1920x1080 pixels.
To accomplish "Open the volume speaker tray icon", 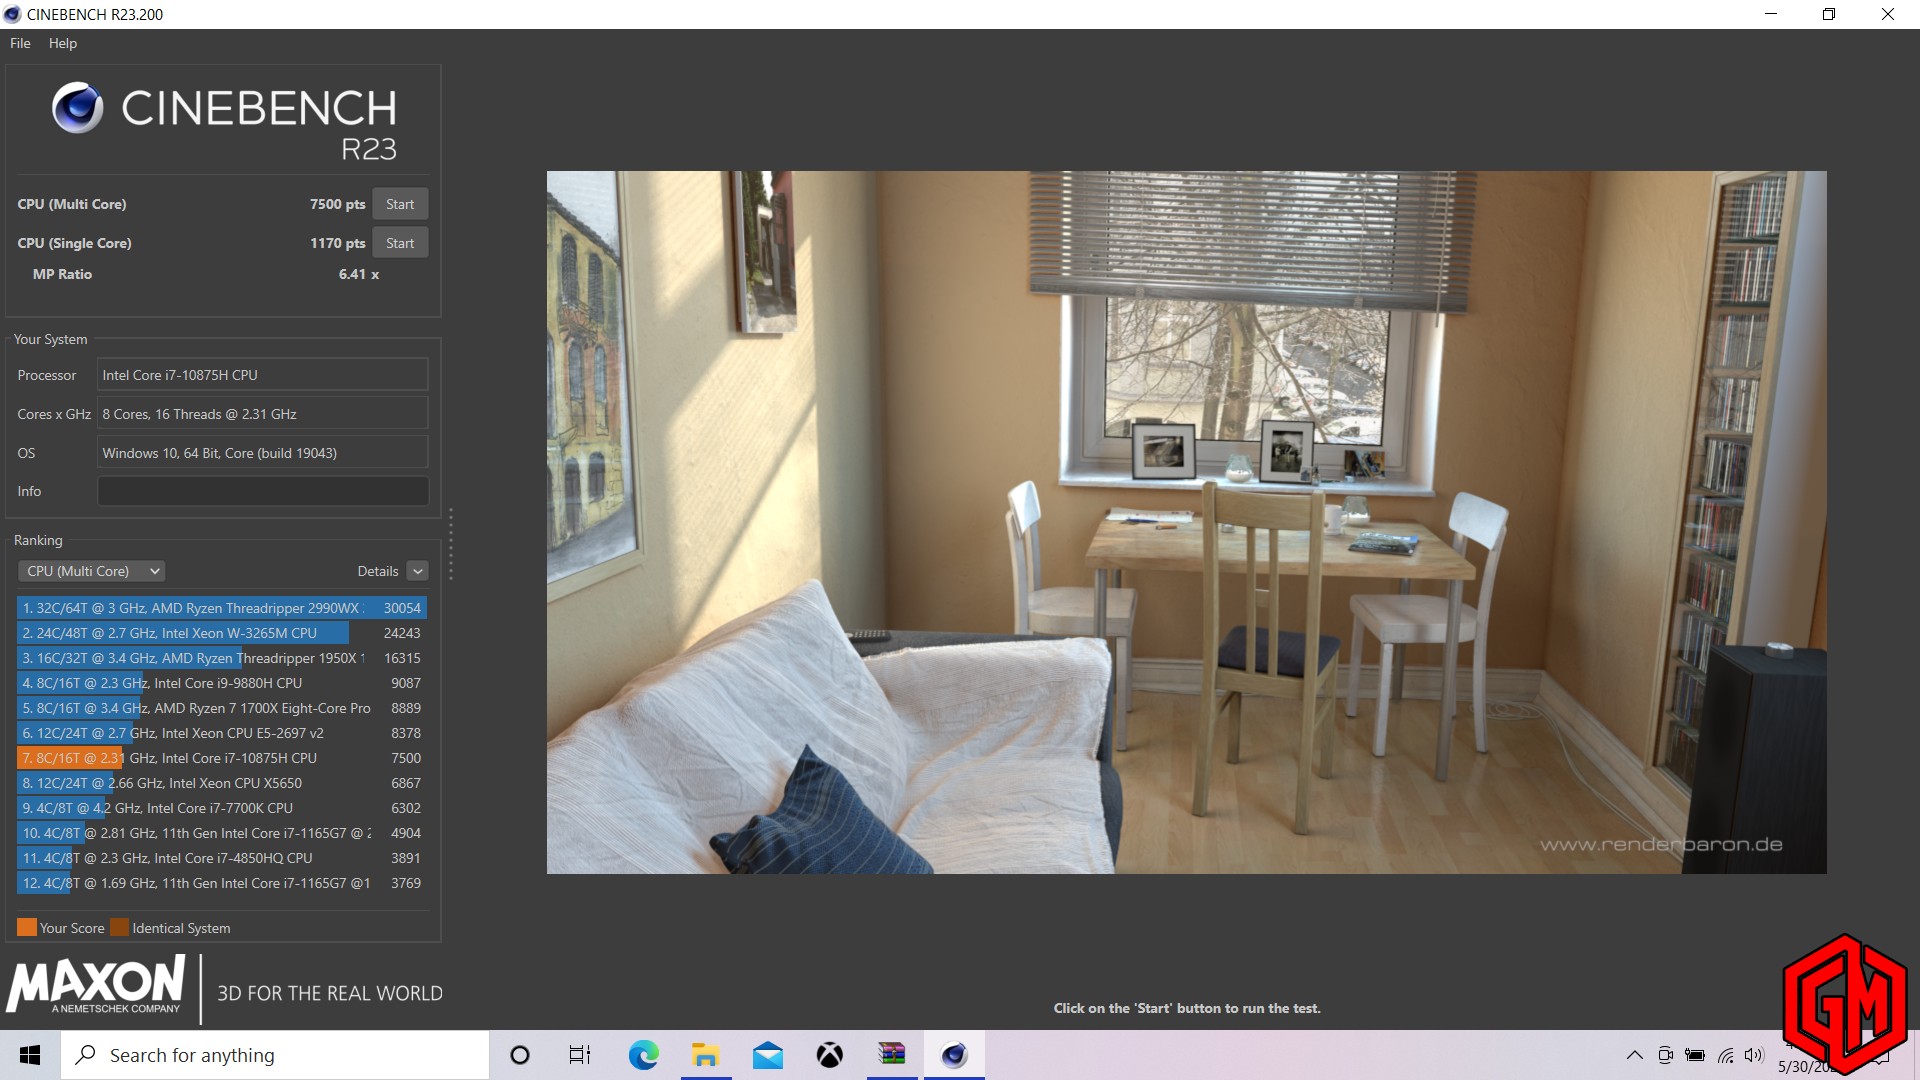I will [1754, 1055].
